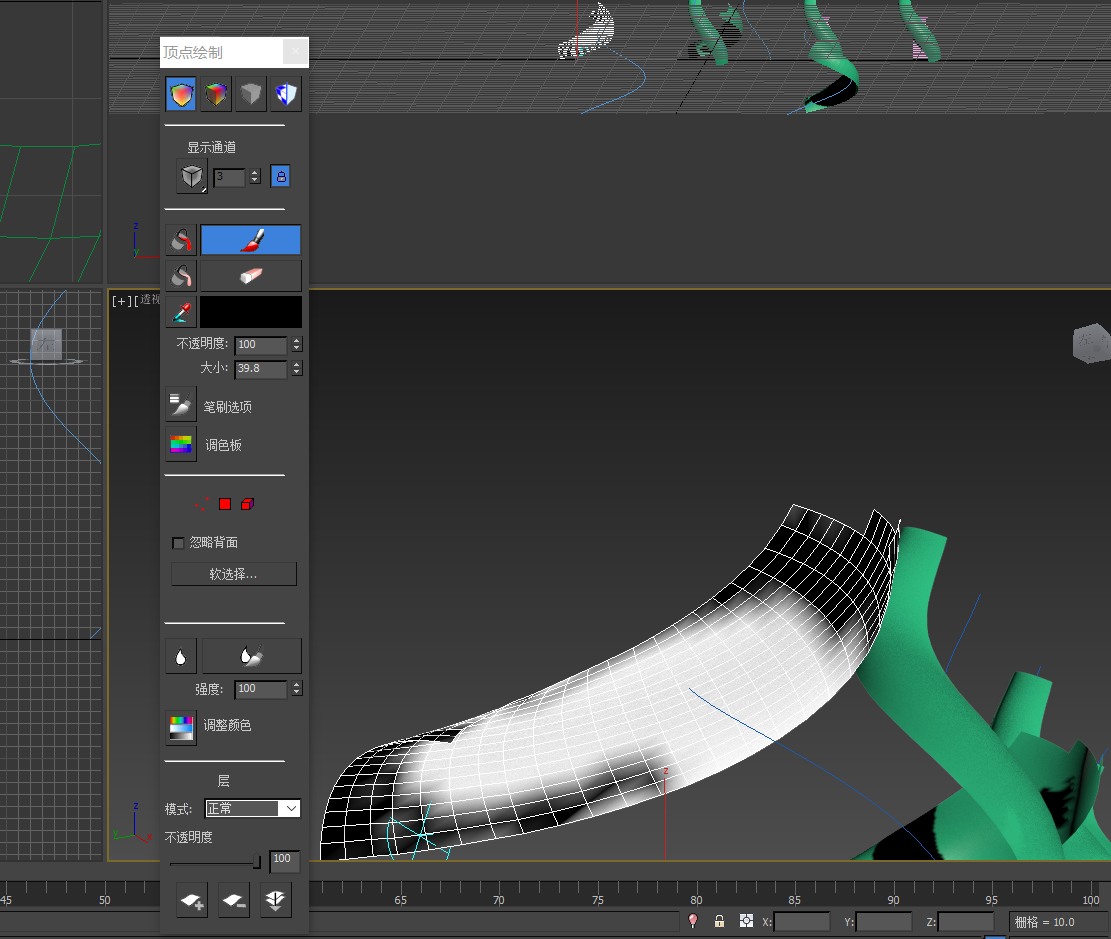Image resolution: width=1111 pixels, height=939 pixels.
Task: Click the Adjust Color (调整颜色) icon
Action: [x=181, y=727]
